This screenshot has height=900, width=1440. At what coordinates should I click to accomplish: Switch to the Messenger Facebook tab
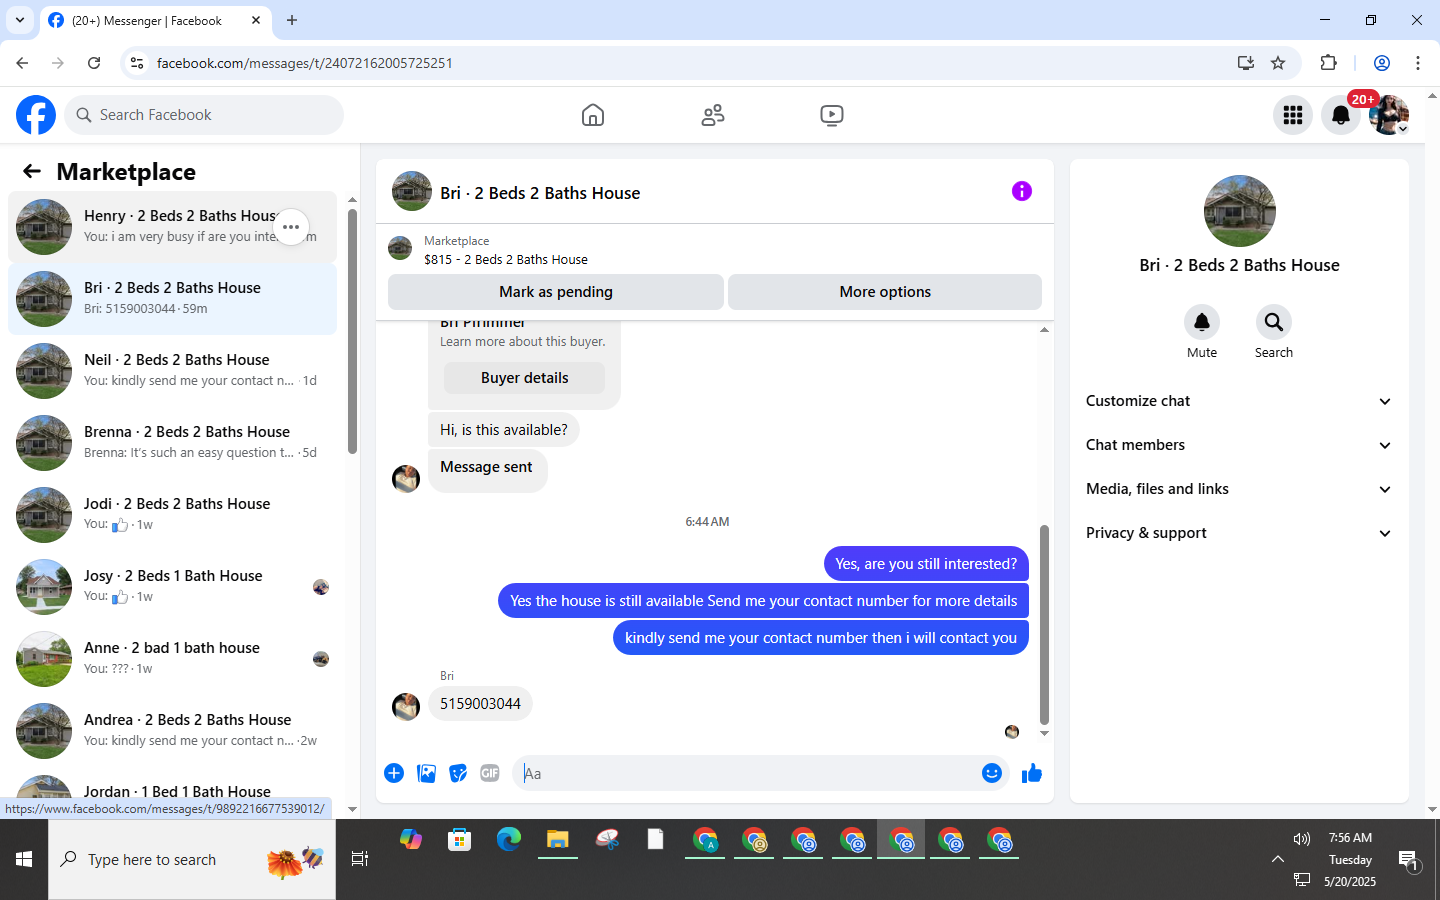click(x=155, y=20)
